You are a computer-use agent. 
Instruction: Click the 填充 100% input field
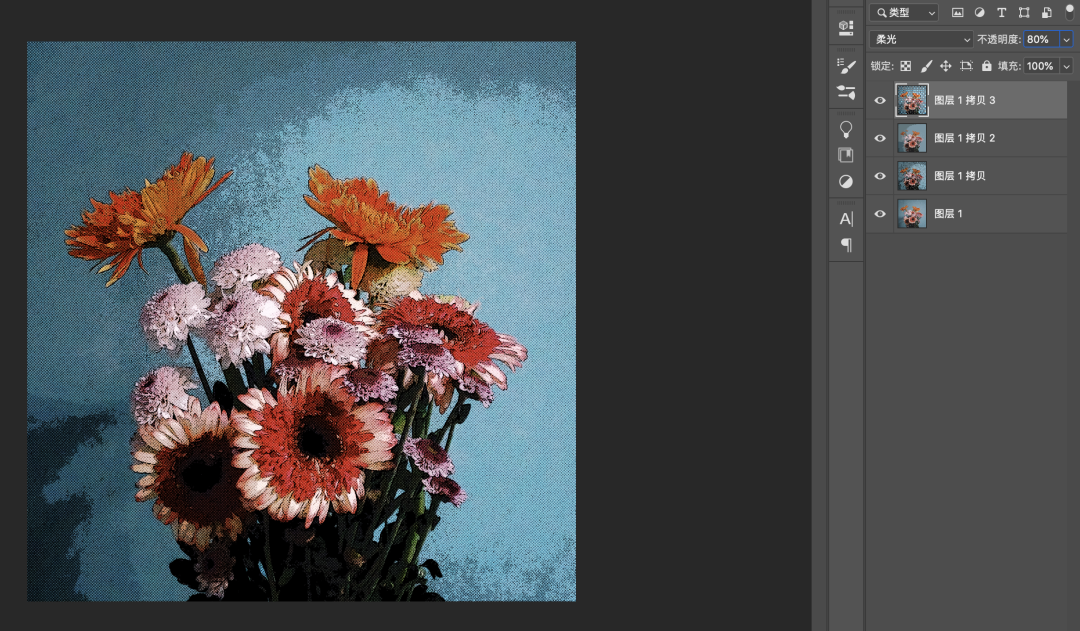click(x=1040, y=66)
